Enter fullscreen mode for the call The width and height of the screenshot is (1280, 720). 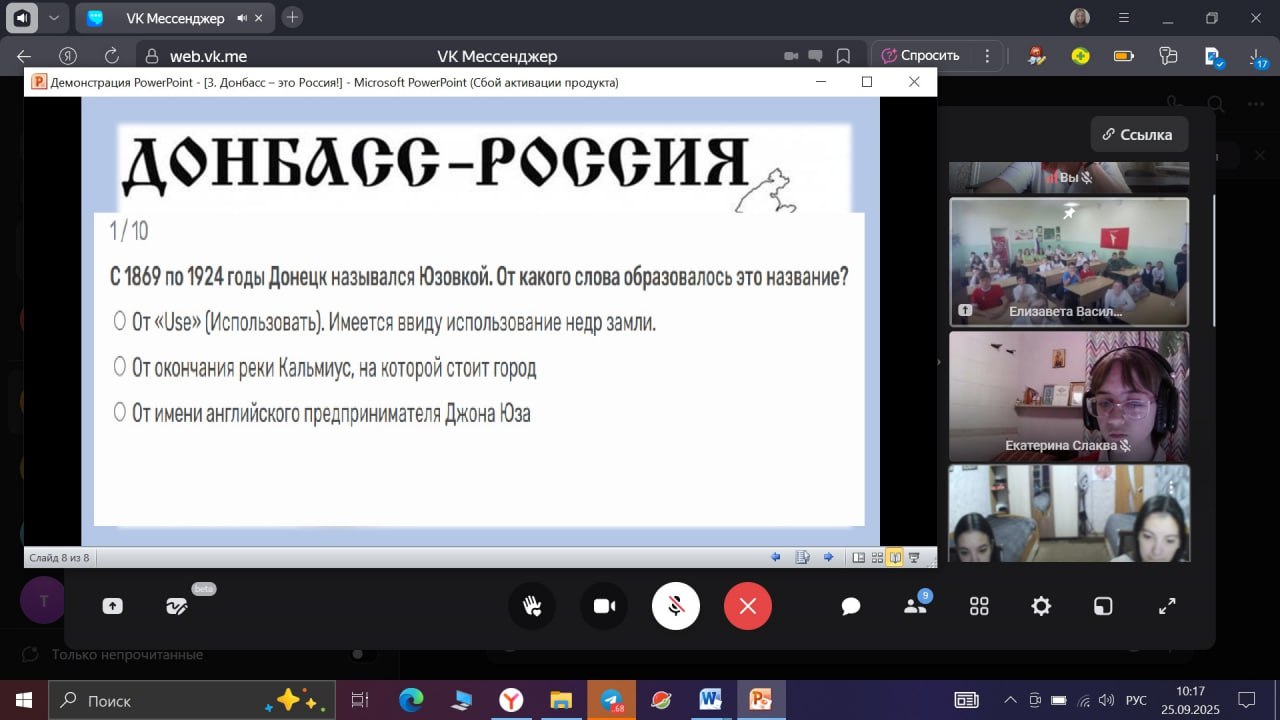pos(1167,606)
